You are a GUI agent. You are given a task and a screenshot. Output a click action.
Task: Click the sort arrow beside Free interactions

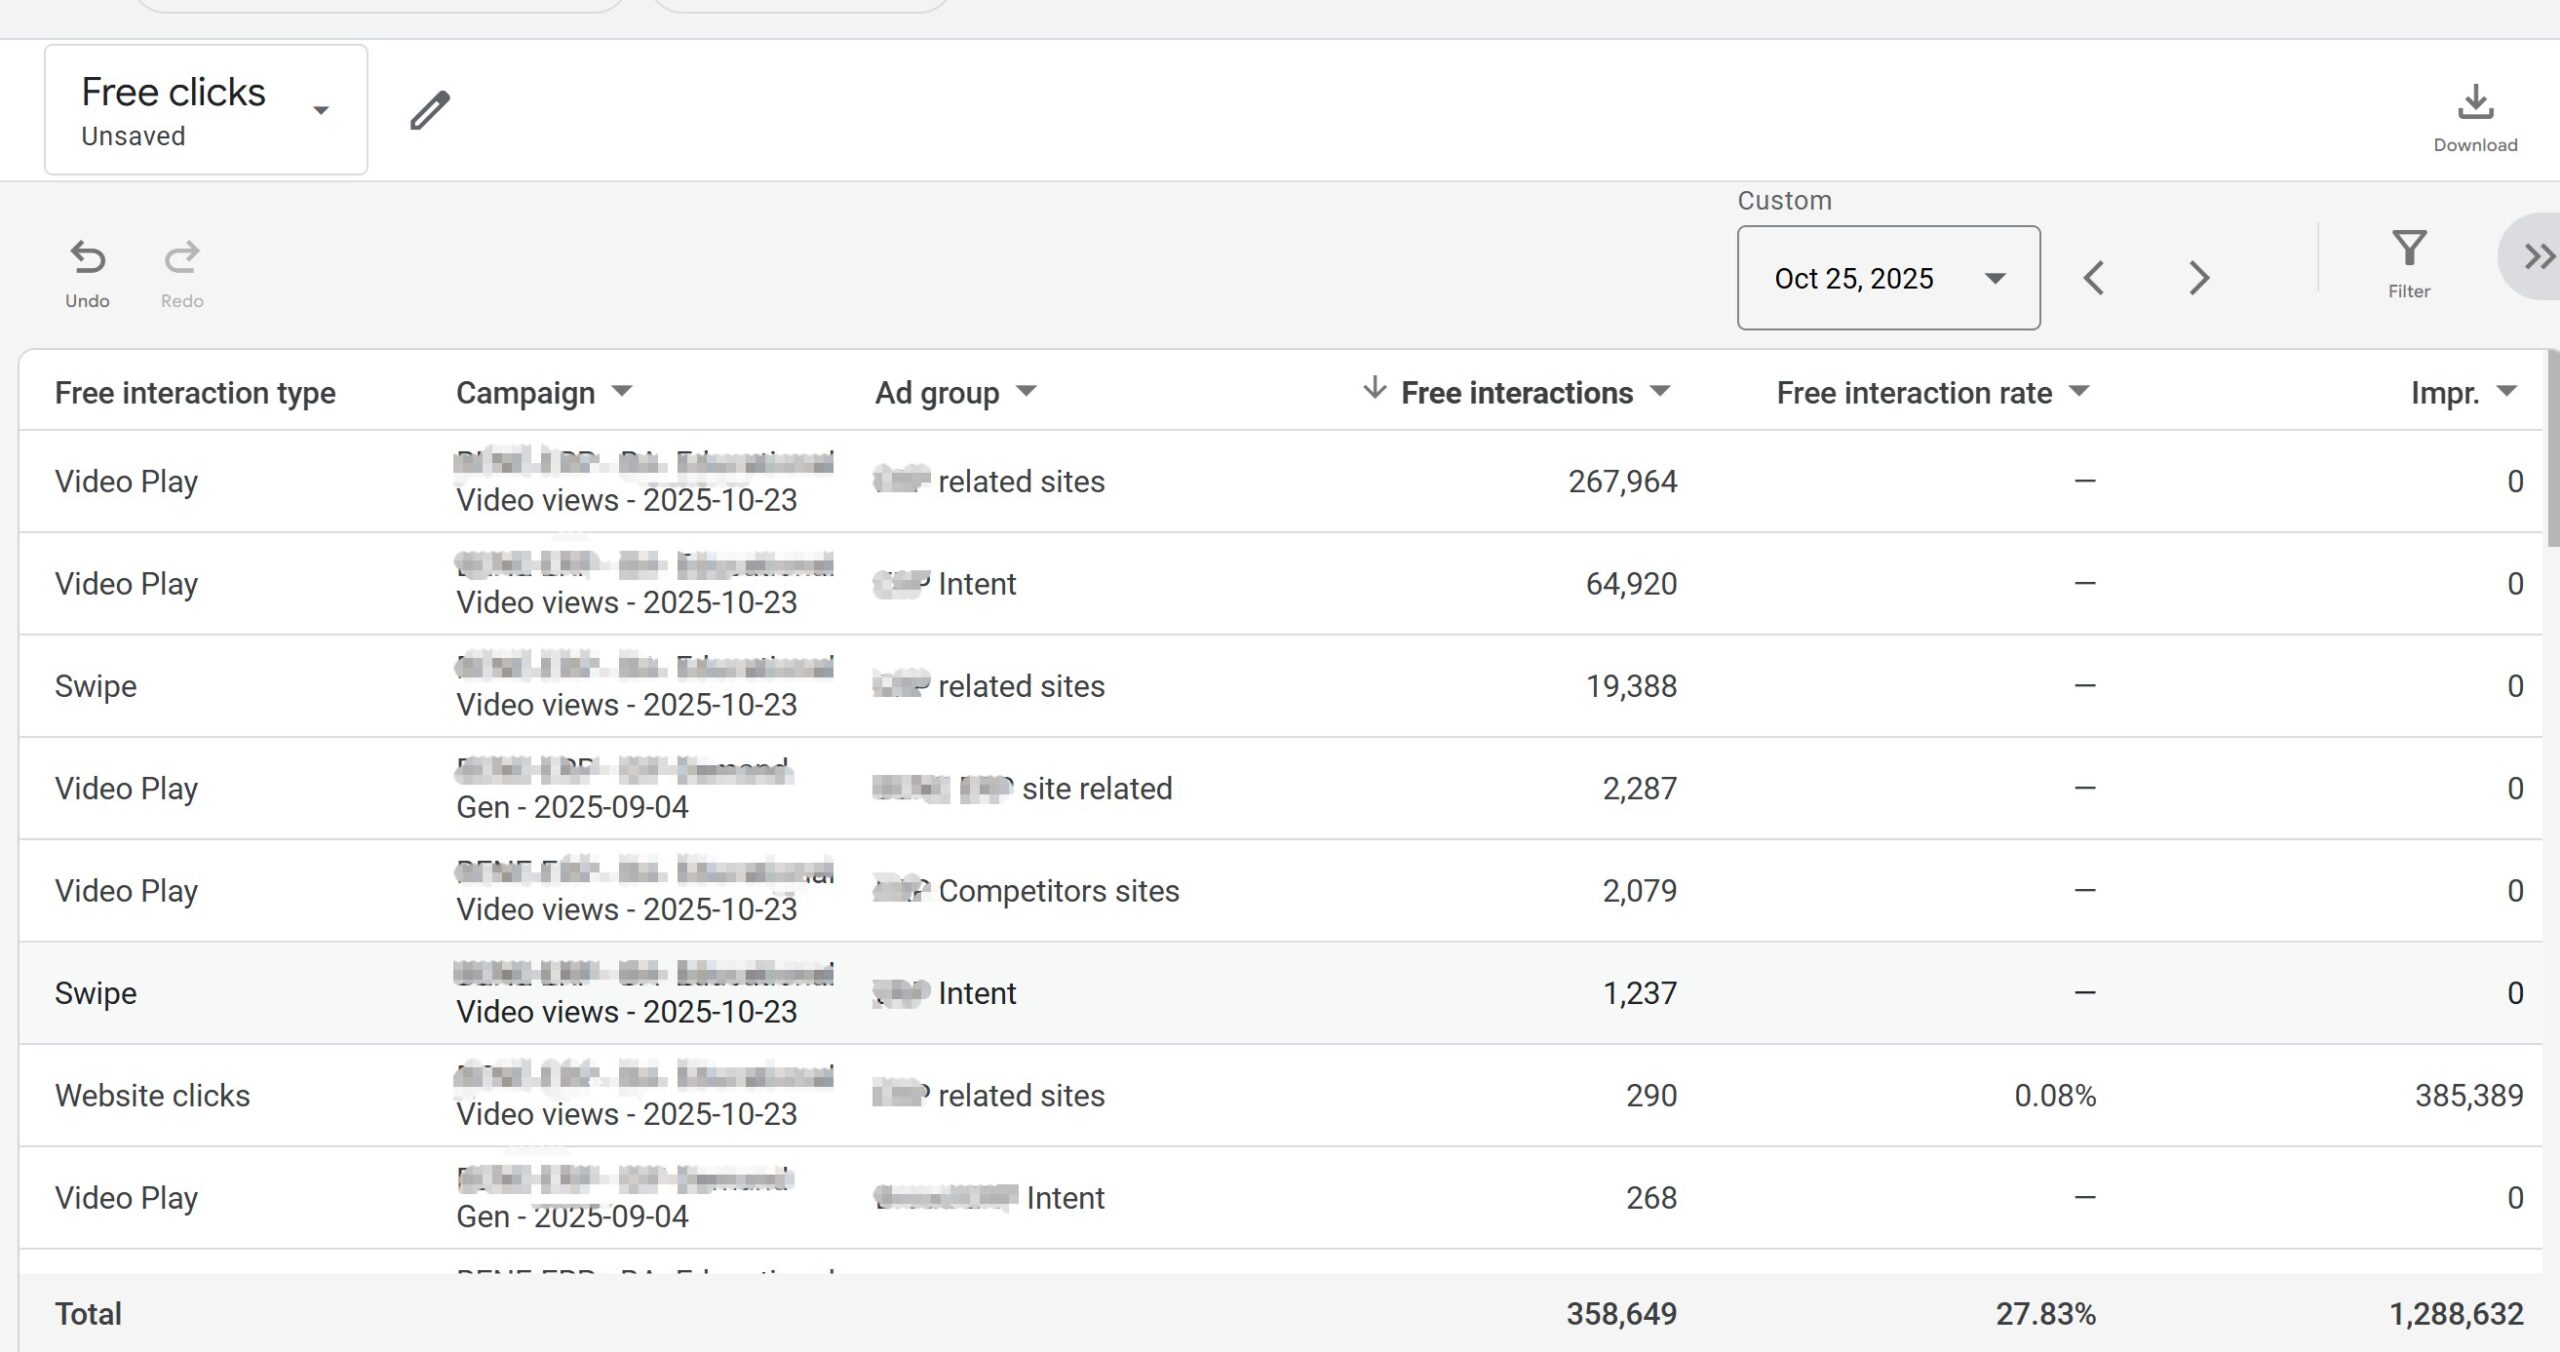1374,388
